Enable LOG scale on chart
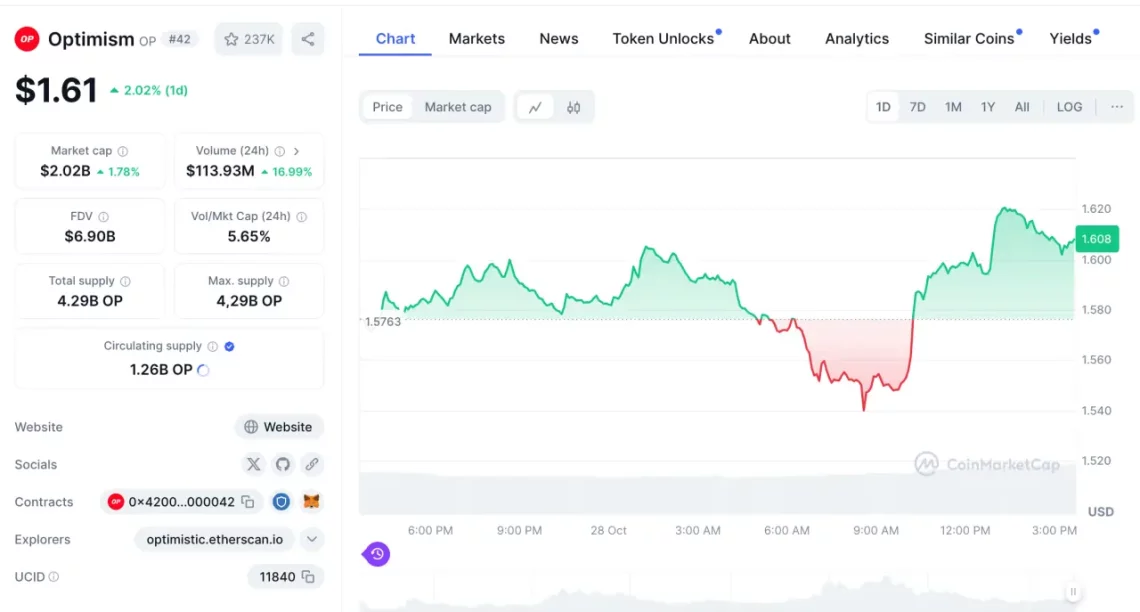The image size is (1140, 612). tap(1069, 107)
